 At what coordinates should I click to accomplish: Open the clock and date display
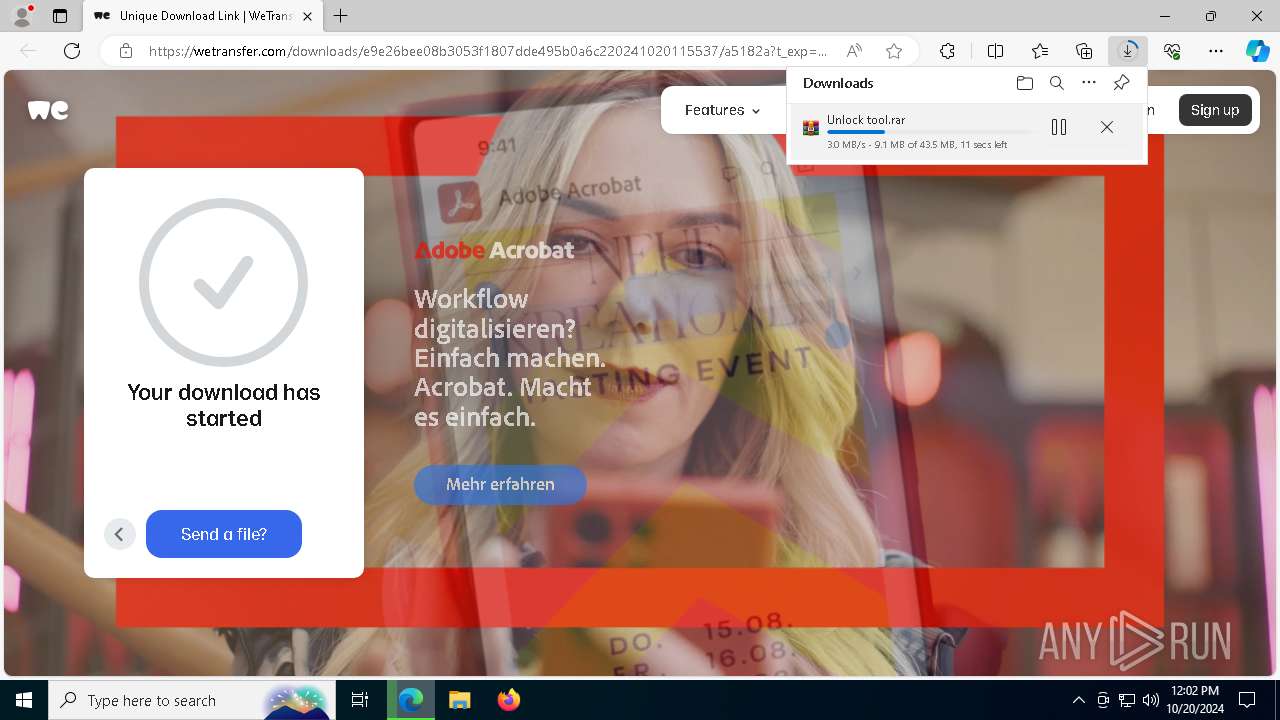(1193, 700)
